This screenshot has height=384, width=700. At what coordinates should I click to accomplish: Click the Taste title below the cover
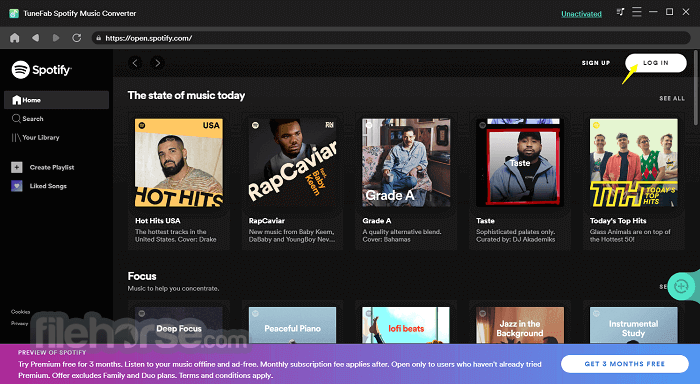point(485,221)
